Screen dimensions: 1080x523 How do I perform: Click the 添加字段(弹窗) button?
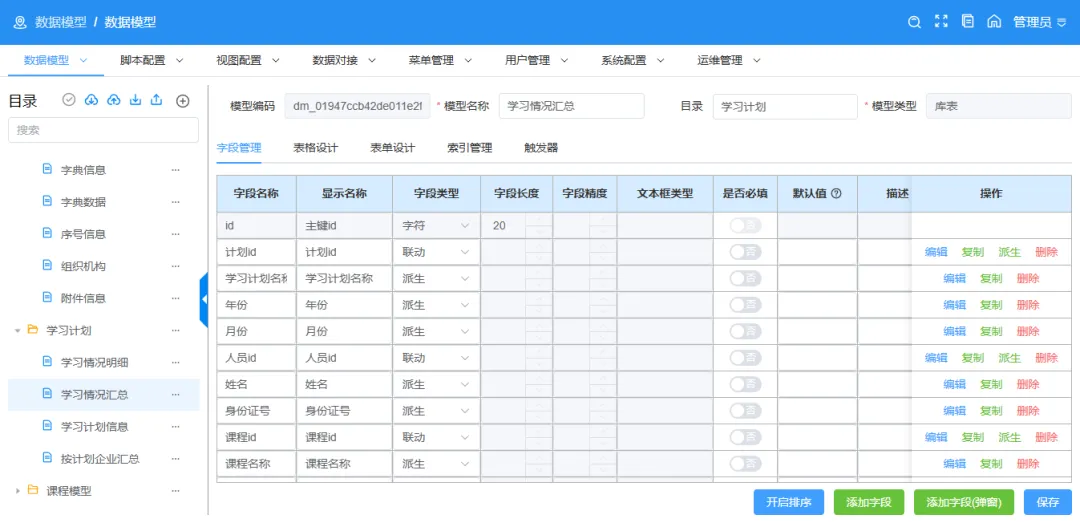964,502
